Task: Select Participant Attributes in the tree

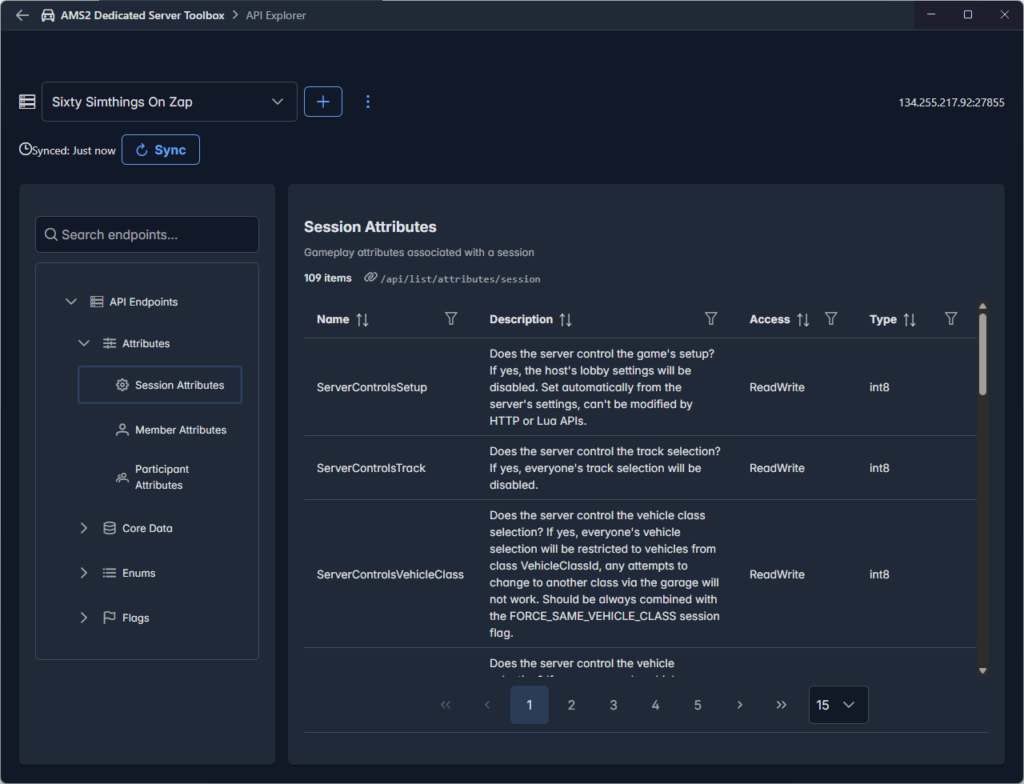Action: (162, 477)
